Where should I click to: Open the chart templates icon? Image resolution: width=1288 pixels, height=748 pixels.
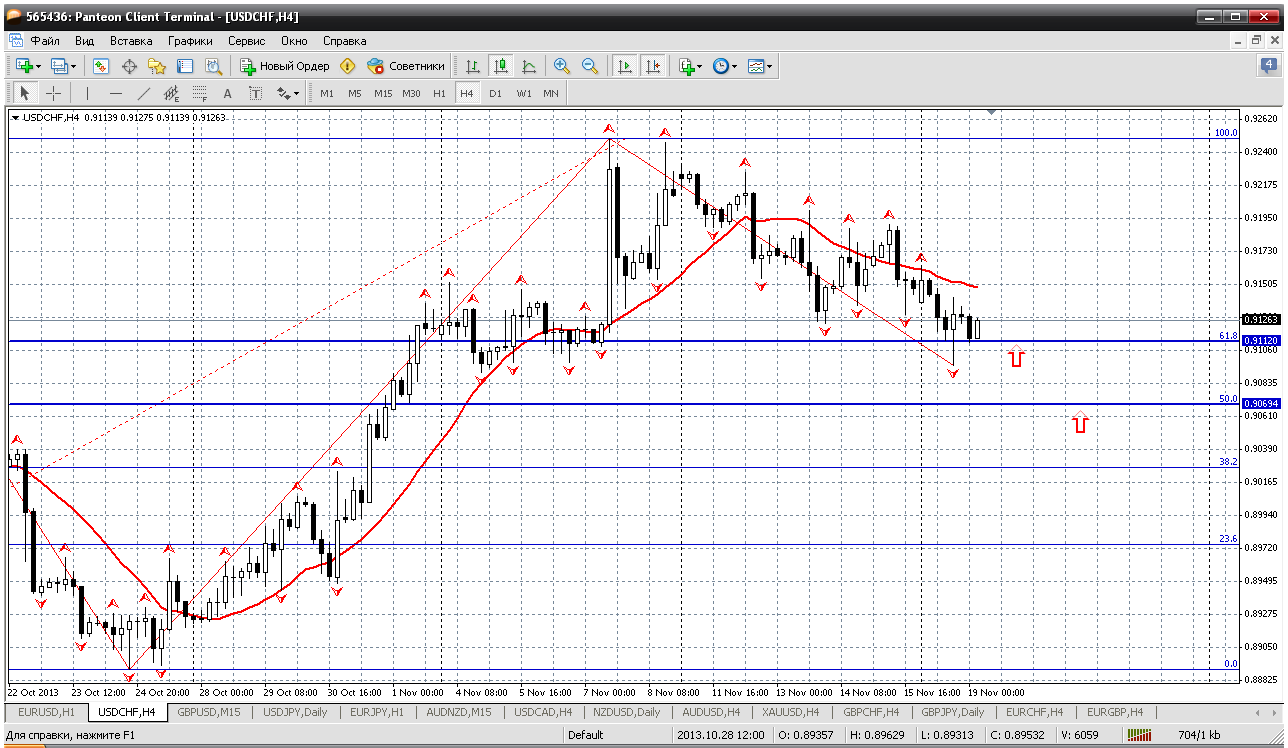756,66
